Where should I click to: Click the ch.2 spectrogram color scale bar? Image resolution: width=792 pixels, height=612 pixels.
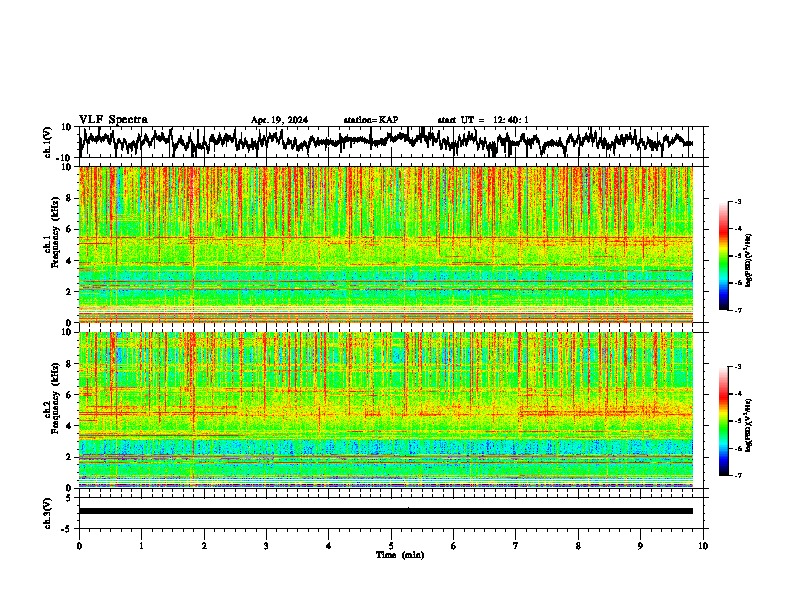(x=723, y=421)
